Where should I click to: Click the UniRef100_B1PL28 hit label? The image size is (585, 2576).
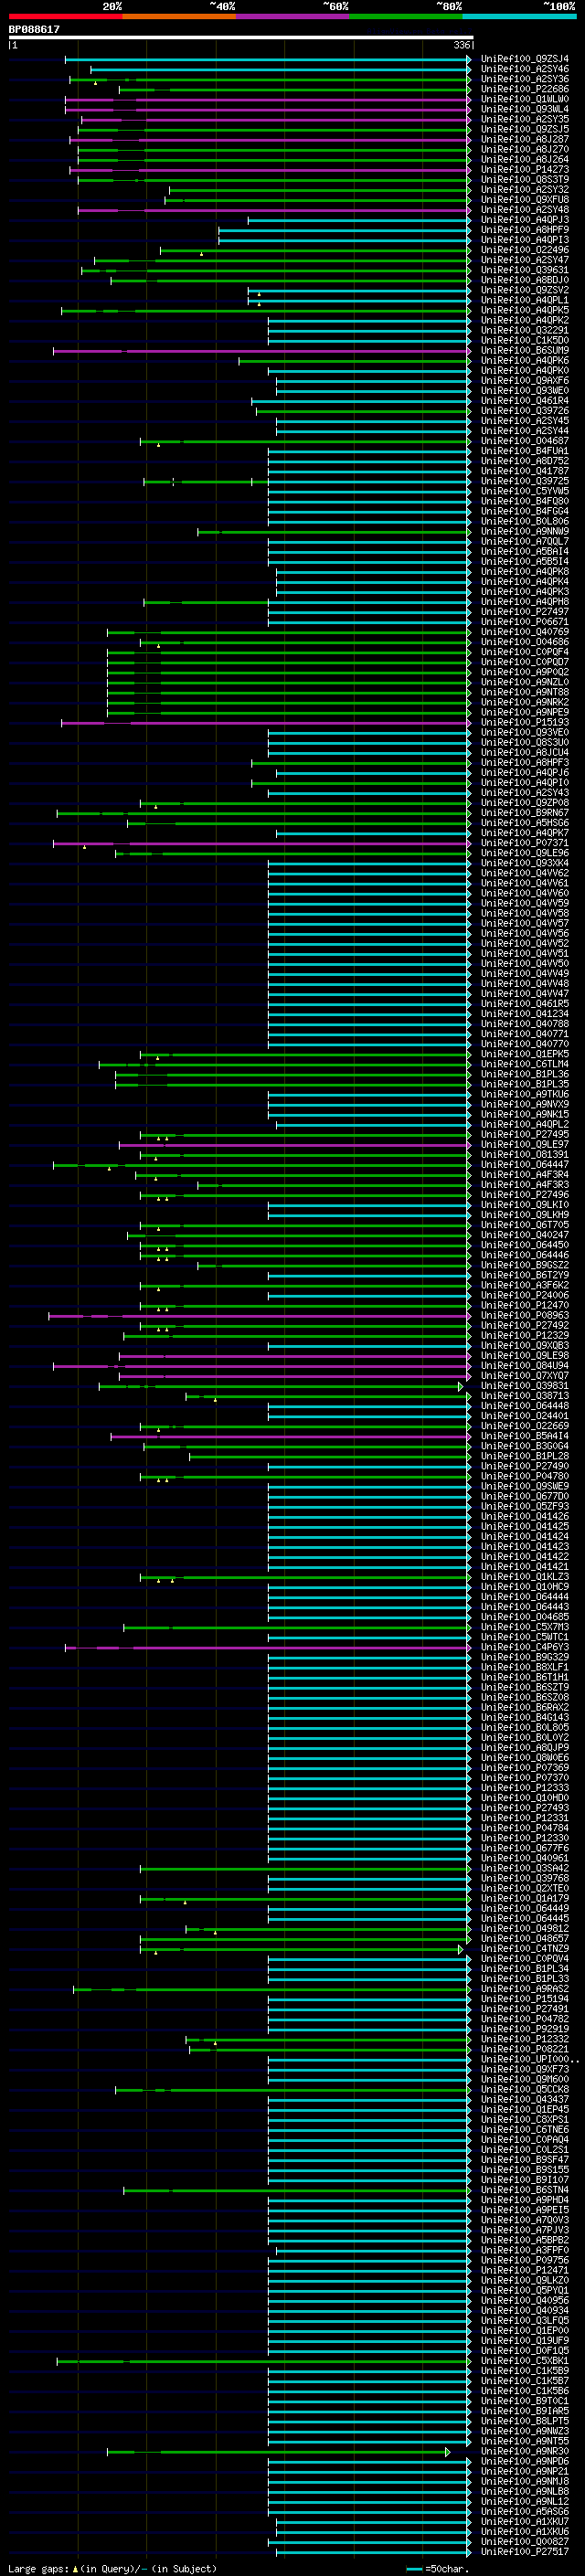525,1456
